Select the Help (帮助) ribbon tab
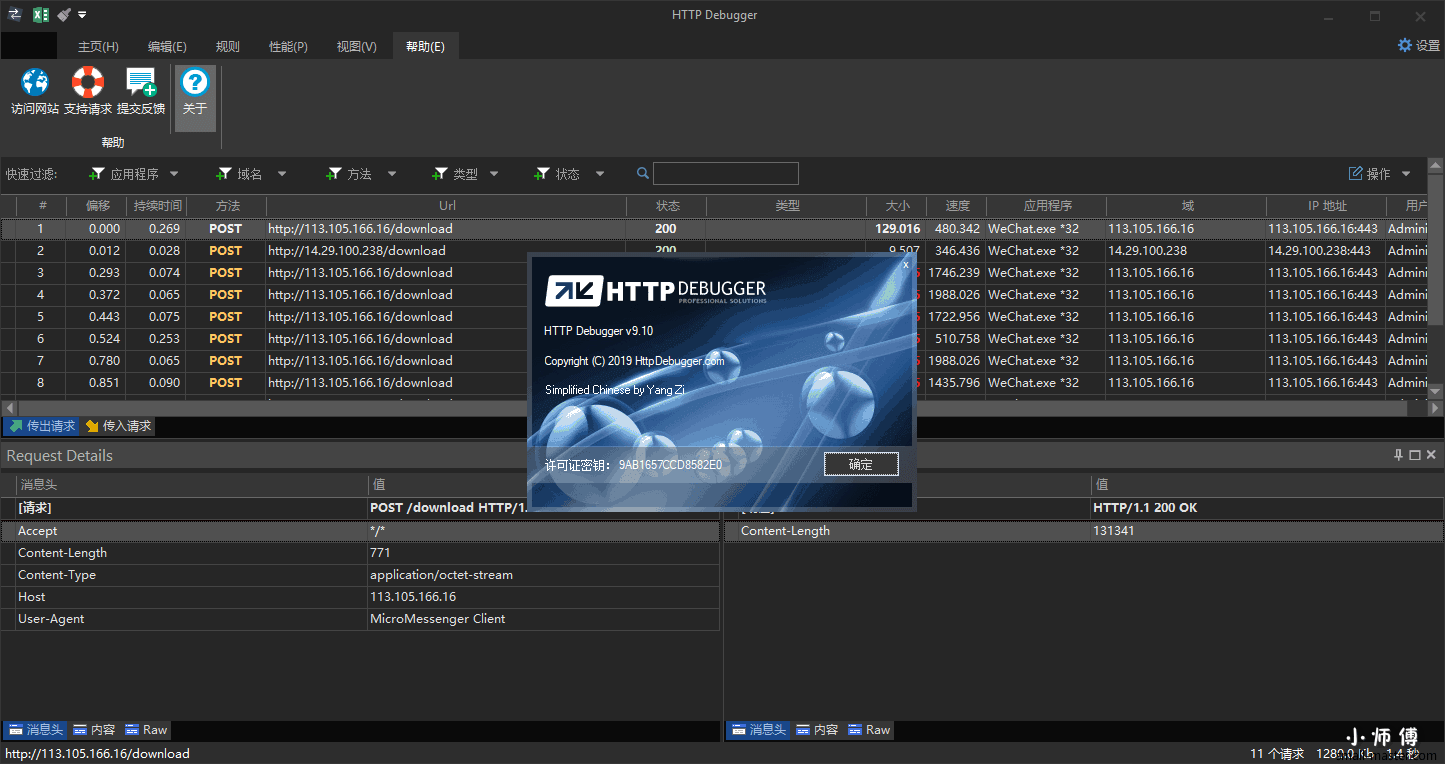 [425, 47]
